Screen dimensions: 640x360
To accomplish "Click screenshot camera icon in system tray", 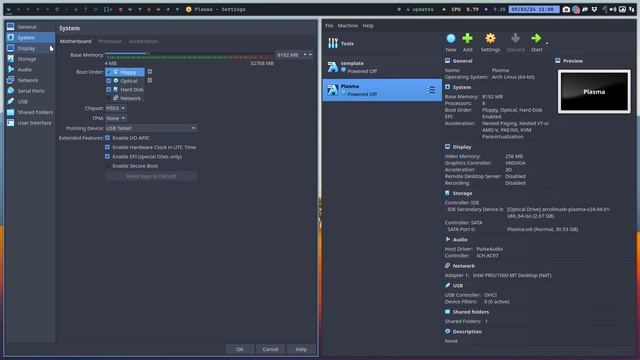I will pyautogui.click(x=566, y=9).
